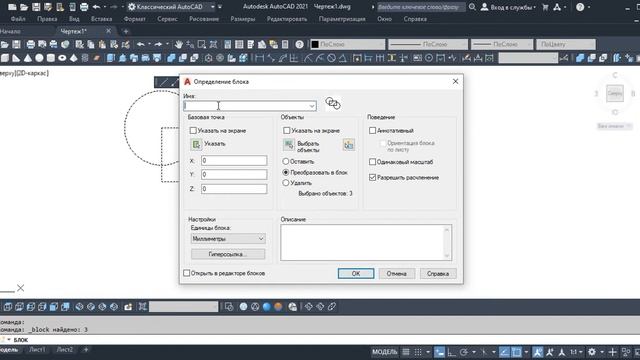The image size is (640, 360).
Task: Select the 'Удалить' radio option
Action: point(286,183)
